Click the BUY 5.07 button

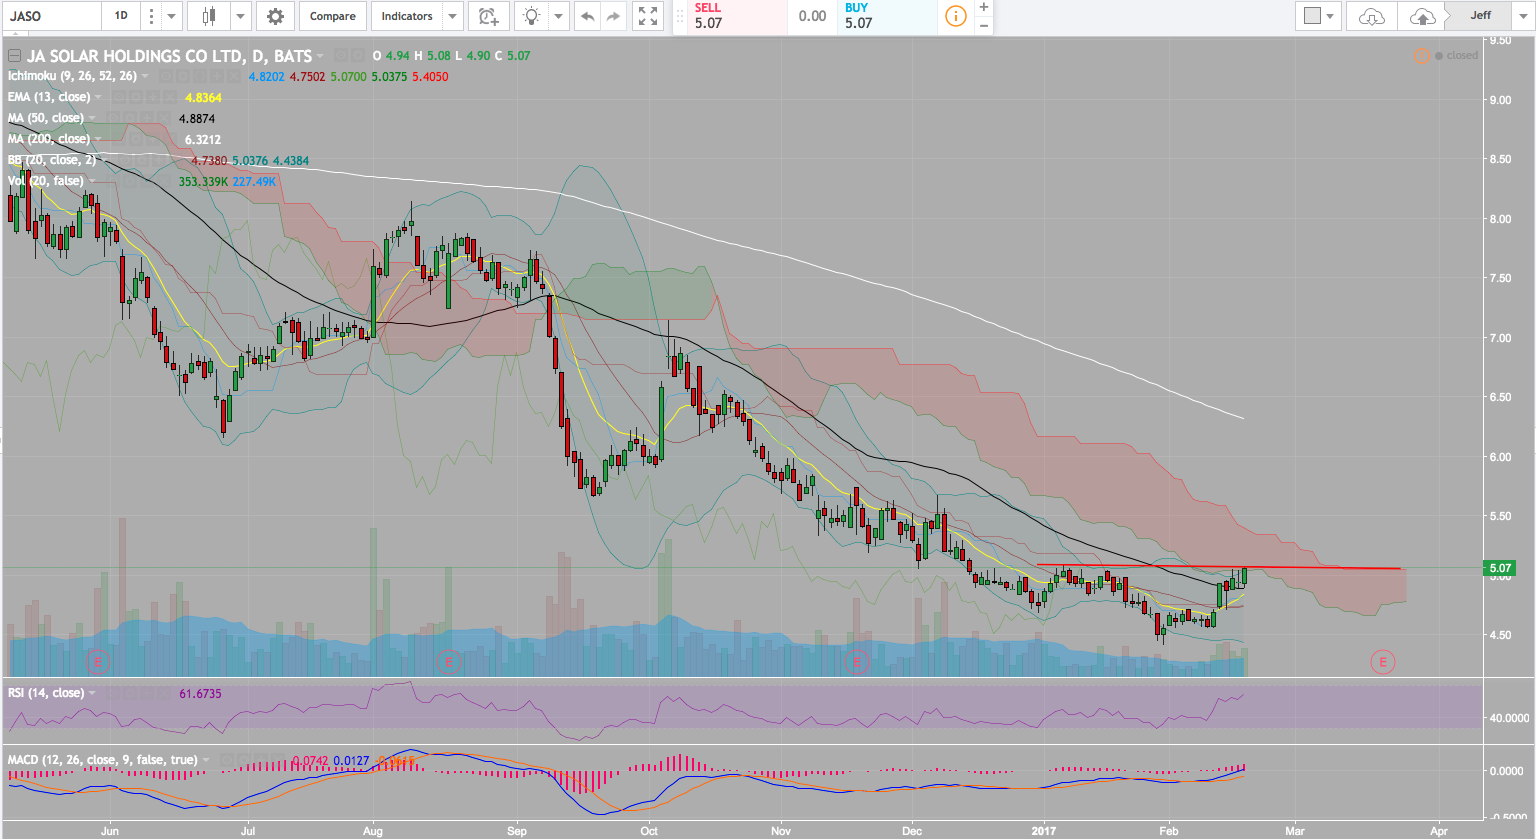889,16
